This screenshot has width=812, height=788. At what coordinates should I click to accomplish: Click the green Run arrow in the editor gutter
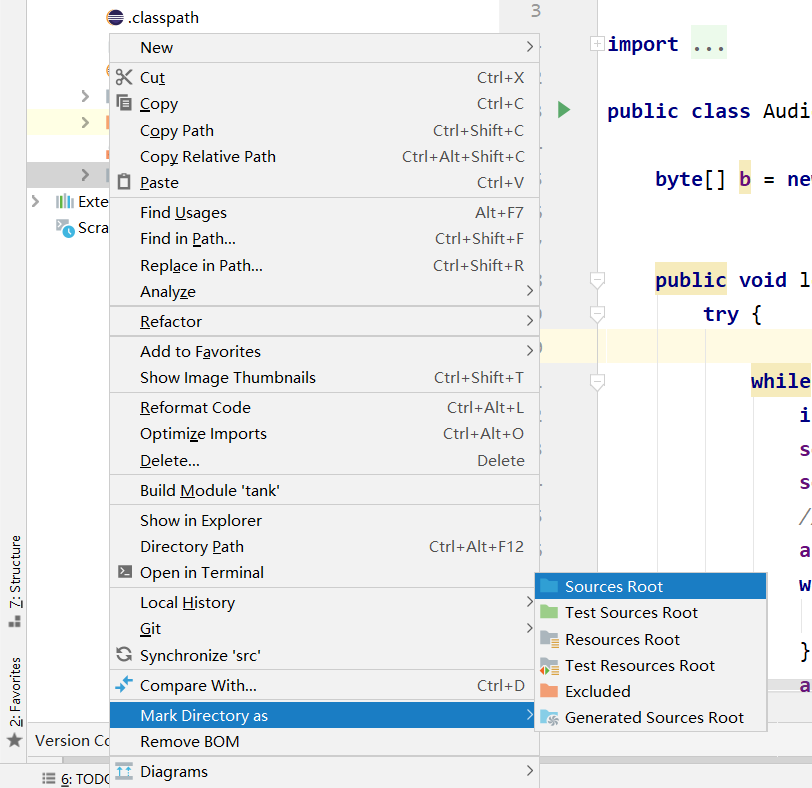pyautogui.click(x=564, y=110)
